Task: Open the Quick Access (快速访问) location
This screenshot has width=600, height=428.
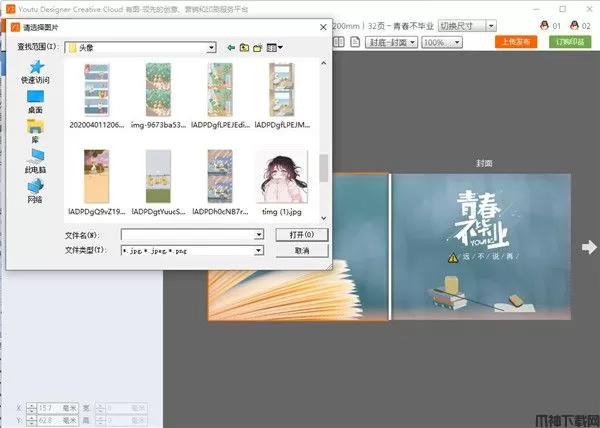Action: click(x=35, y=68)
